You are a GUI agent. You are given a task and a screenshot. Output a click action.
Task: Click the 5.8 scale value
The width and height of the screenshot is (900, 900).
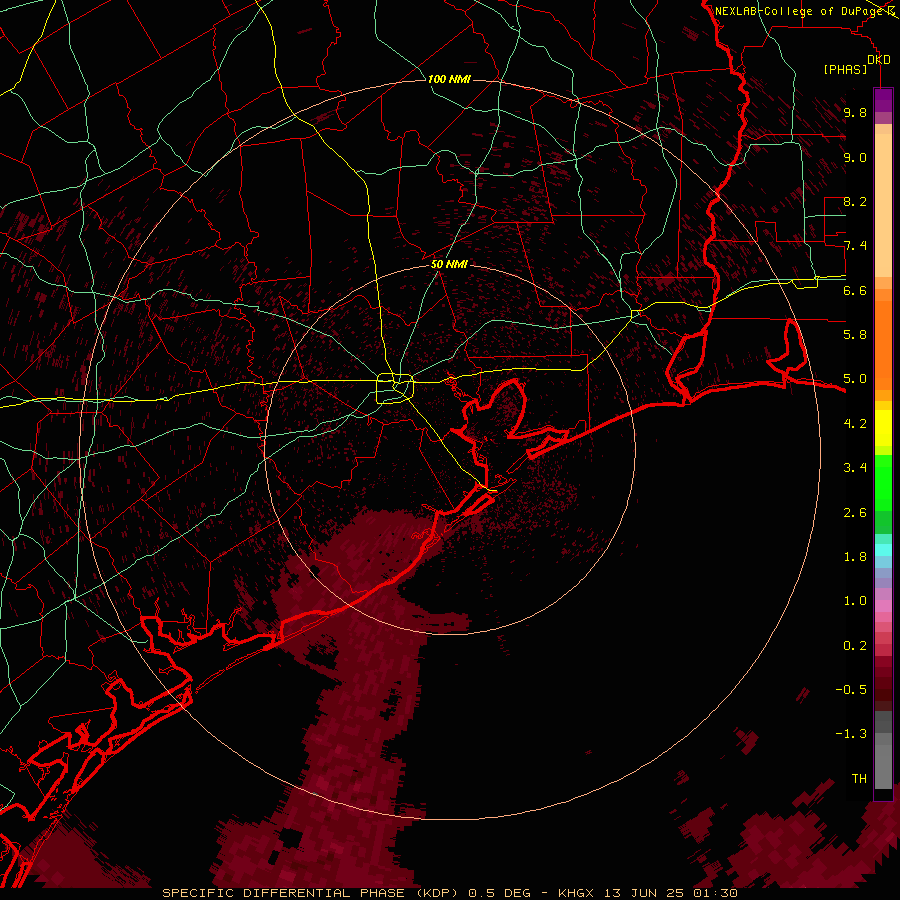pos(855,335)
